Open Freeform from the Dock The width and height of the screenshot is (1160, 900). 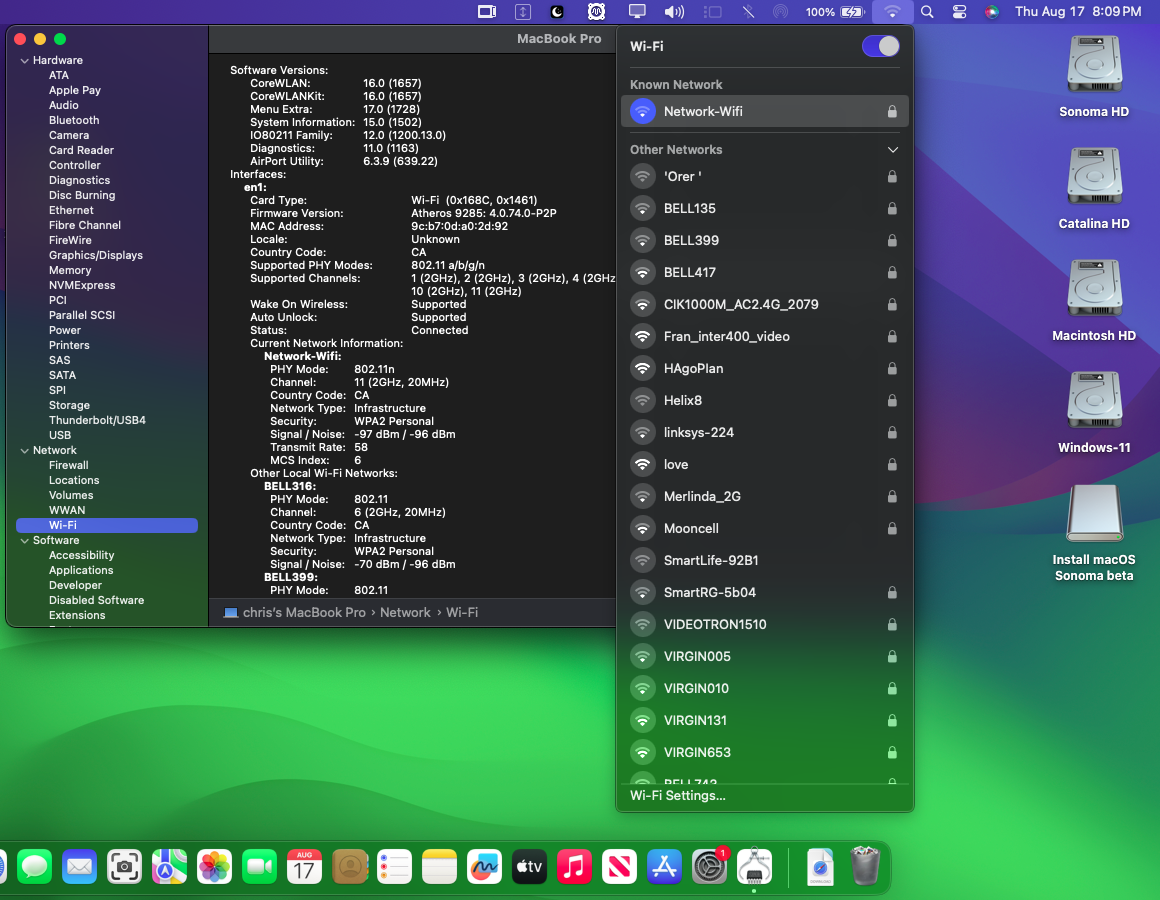485,867
